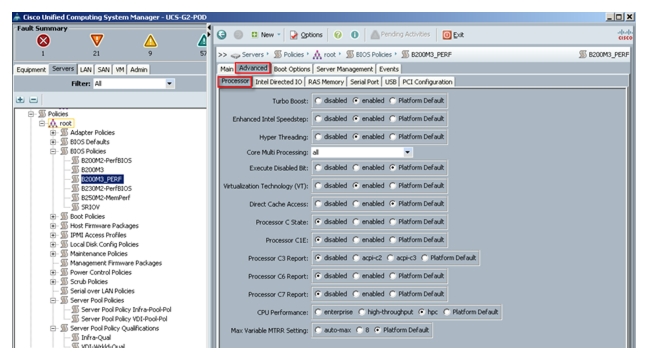This screenshot has height=361, width=649.
Task: Click the Pending Activities icon
Action: point(375,34)
